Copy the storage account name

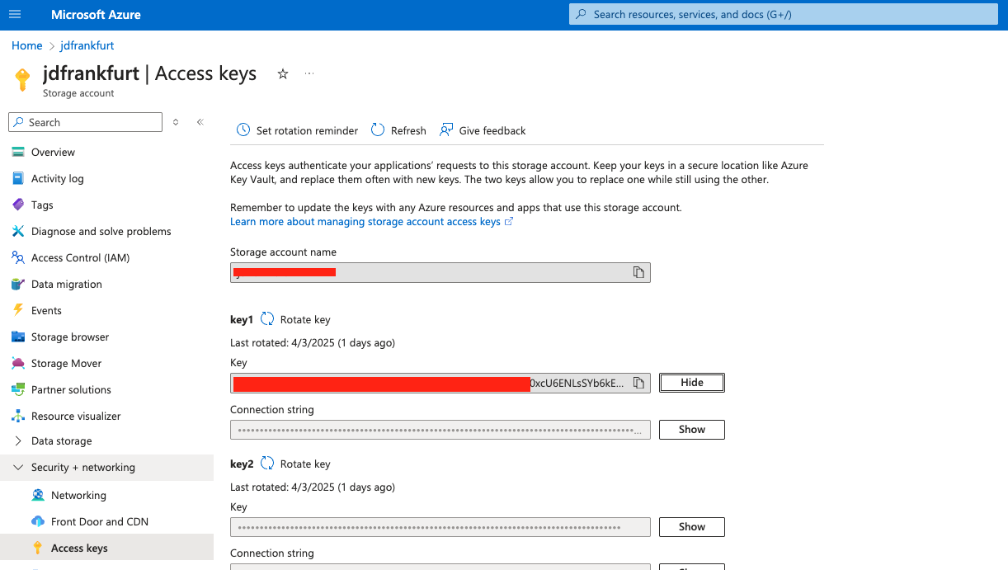coord(638,272)
